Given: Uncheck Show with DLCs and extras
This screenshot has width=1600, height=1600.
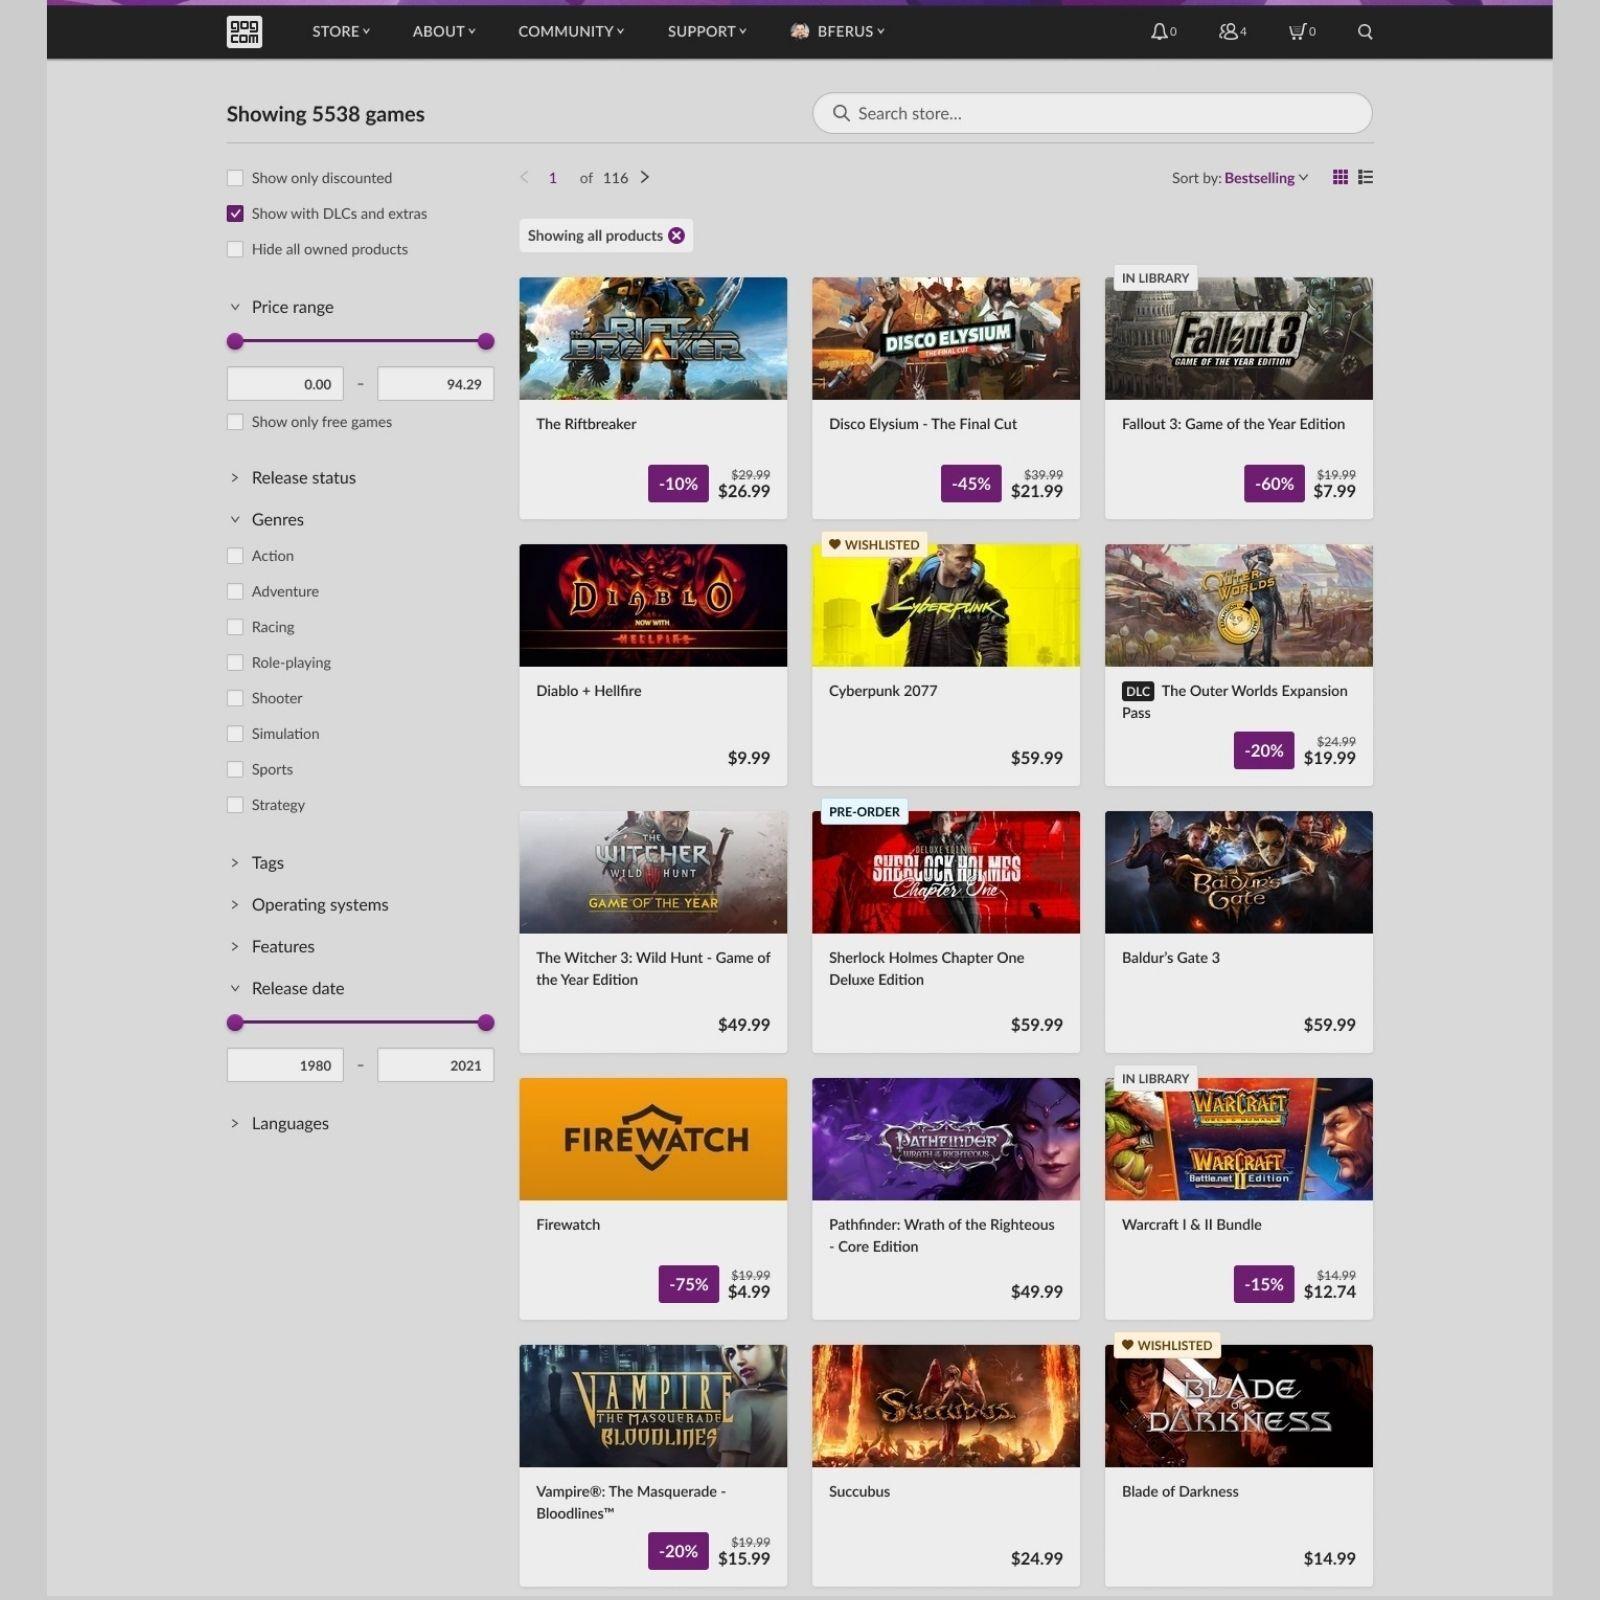Looking at the screenshot, I should click(235, 213).
